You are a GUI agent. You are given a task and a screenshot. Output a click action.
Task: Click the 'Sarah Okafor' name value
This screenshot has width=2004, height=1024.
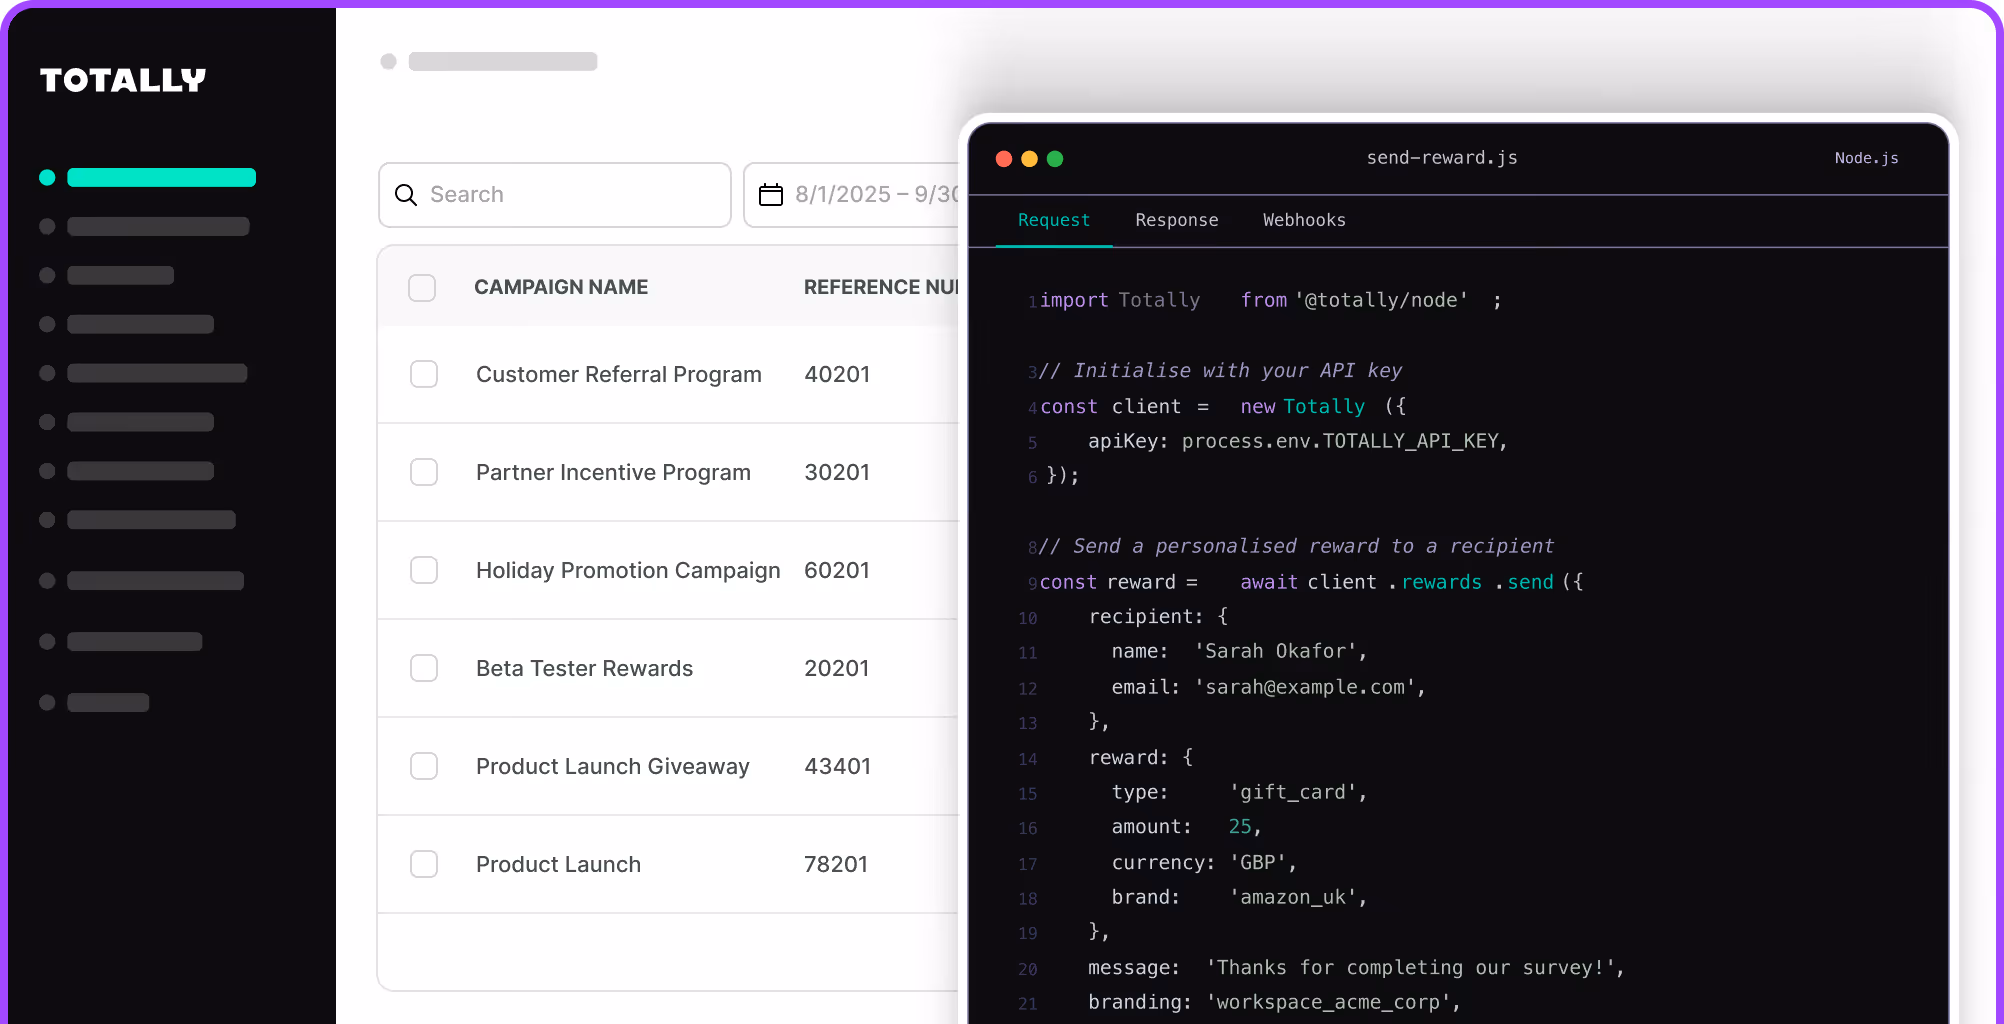pos(1276,651)
